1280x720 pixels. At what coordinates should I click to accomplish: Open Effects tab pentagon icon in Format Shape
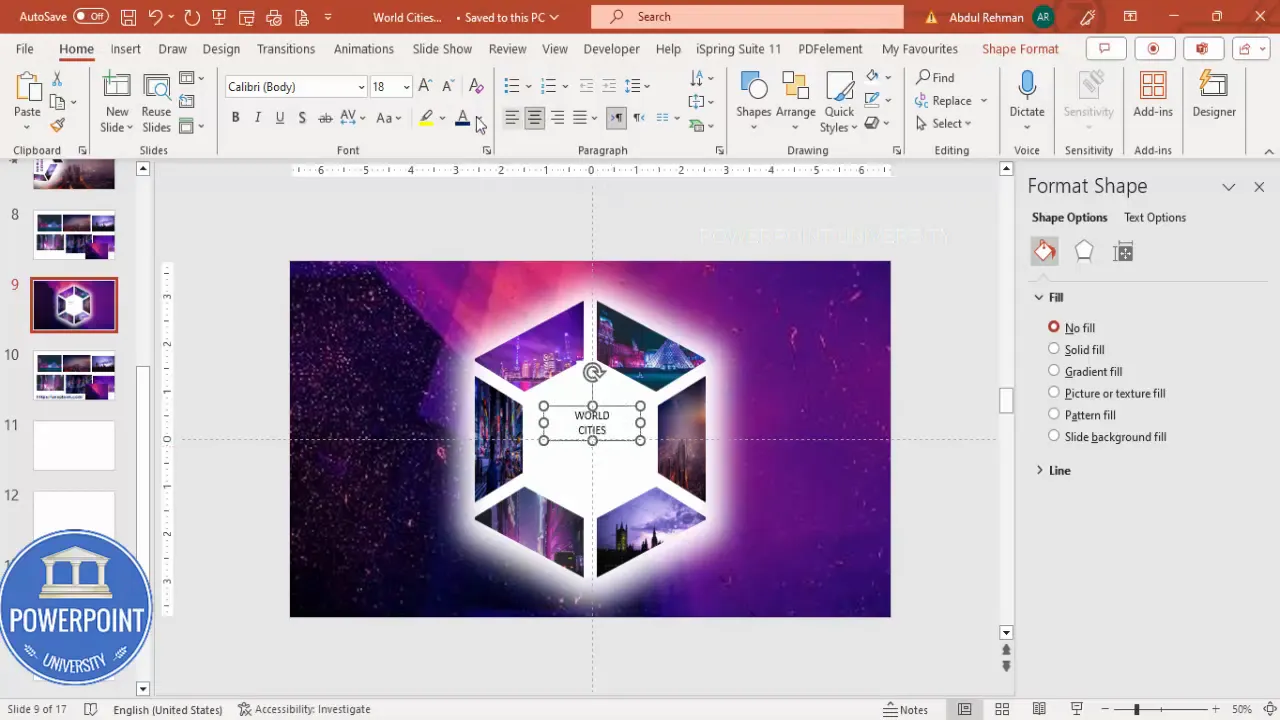pos(1084,252)
